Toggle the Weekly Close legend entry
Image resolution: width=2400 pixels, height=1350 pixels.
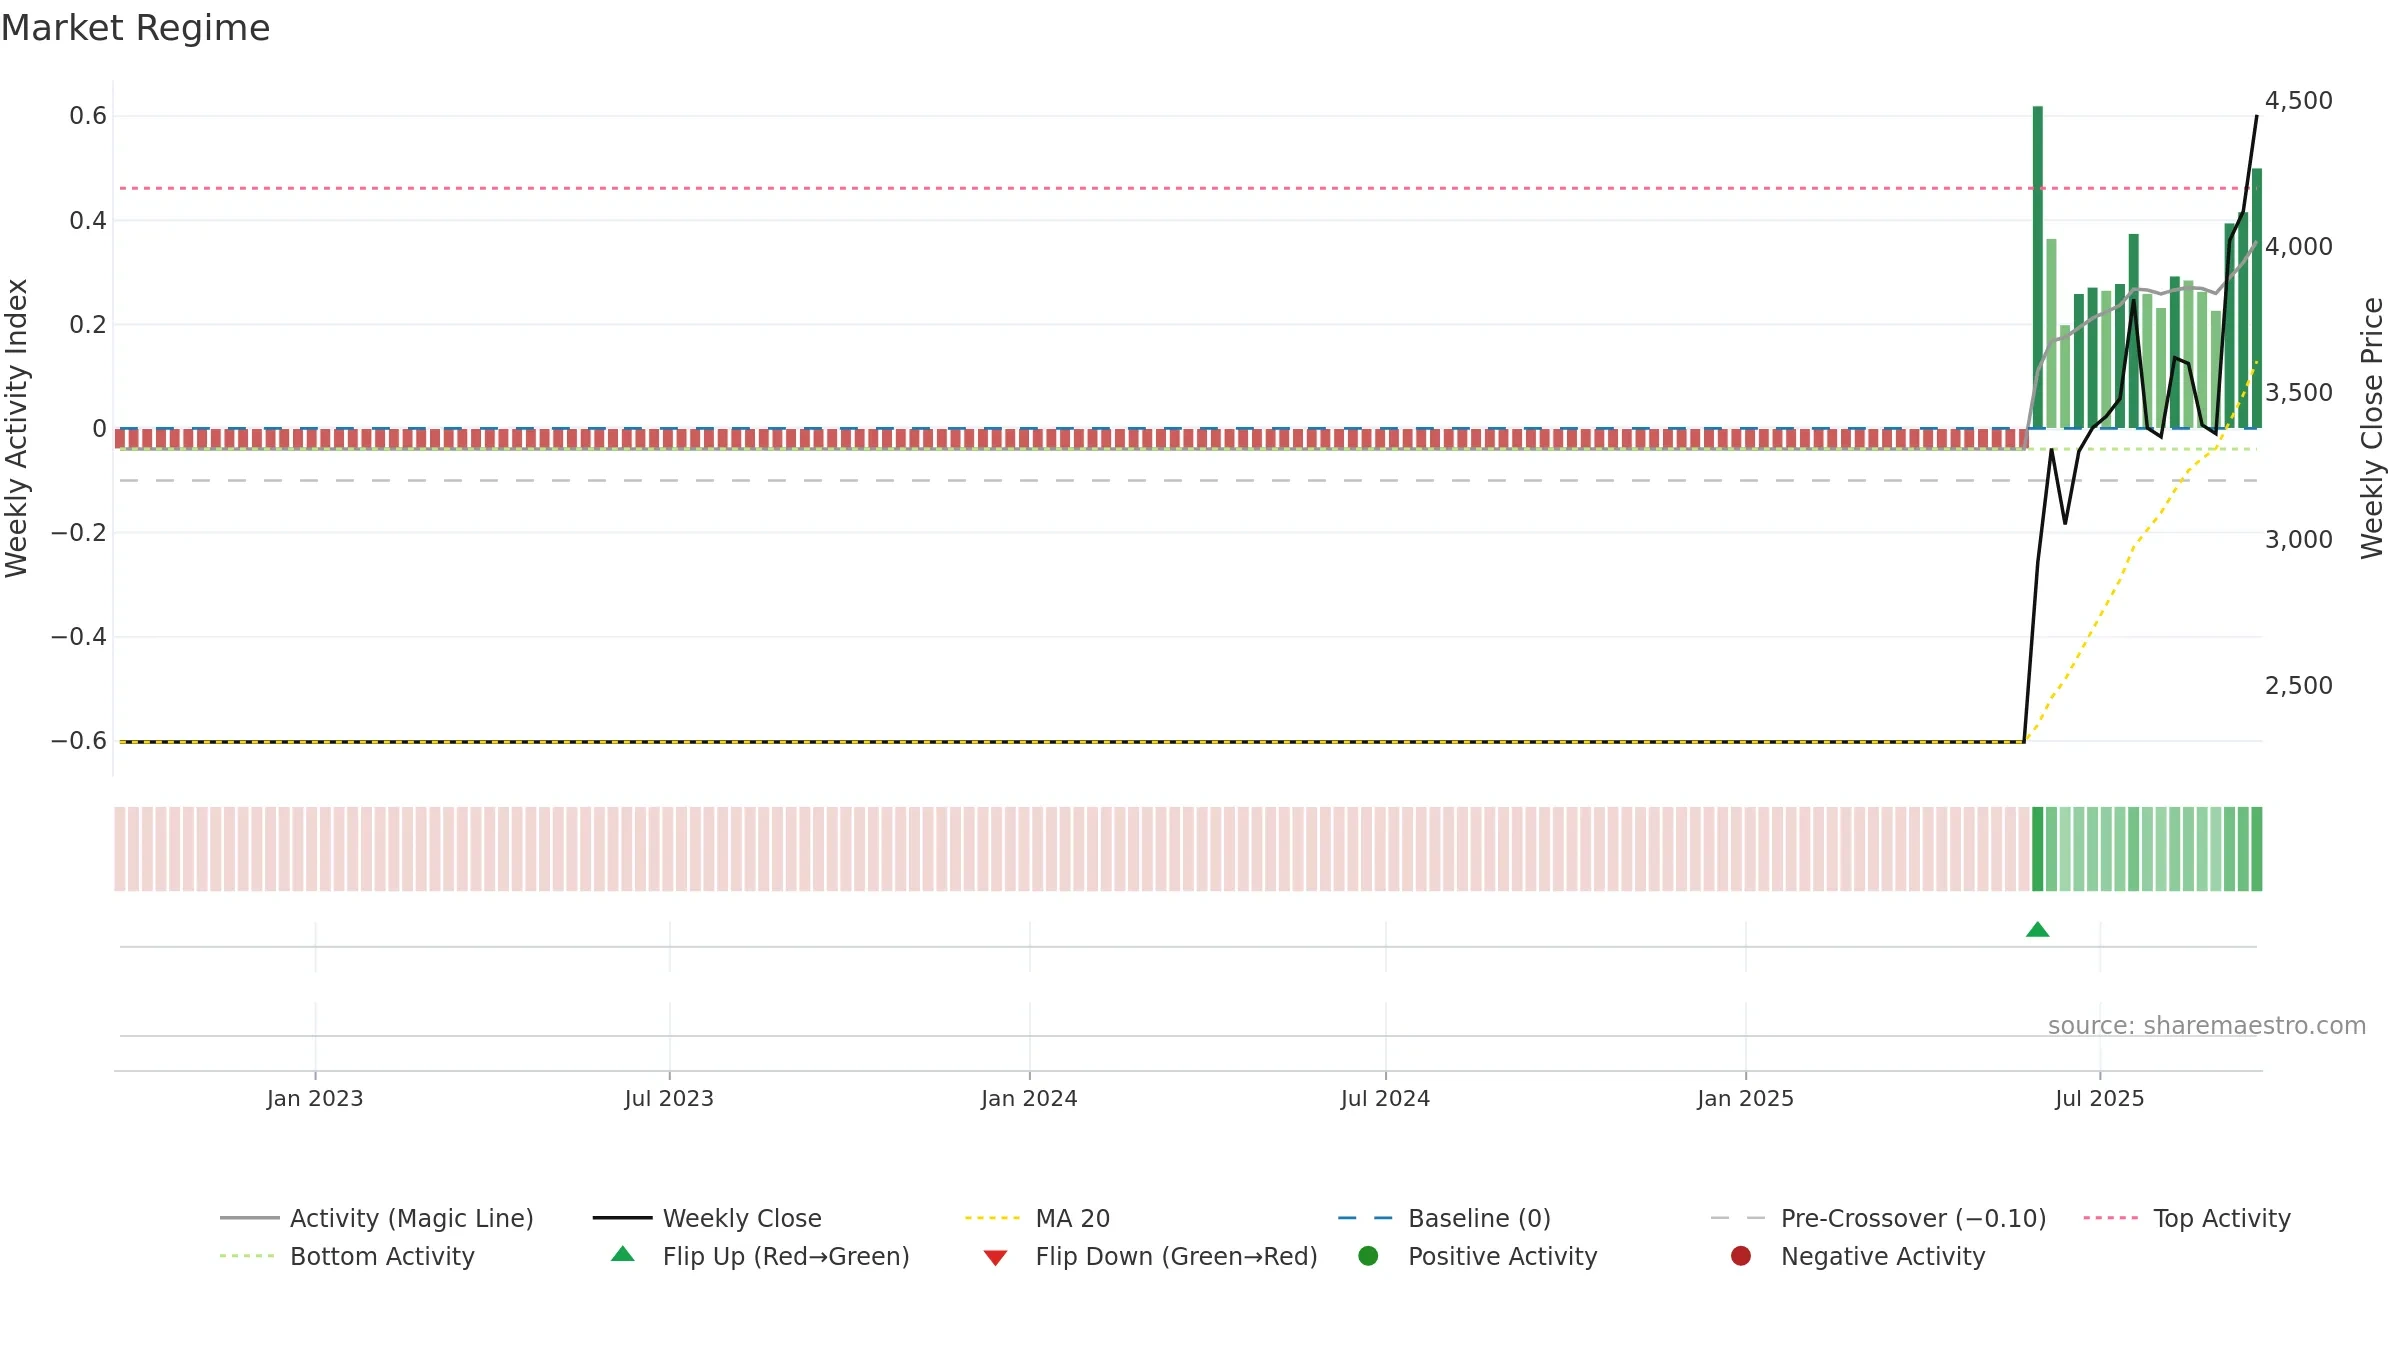(x=707, y=1218)
